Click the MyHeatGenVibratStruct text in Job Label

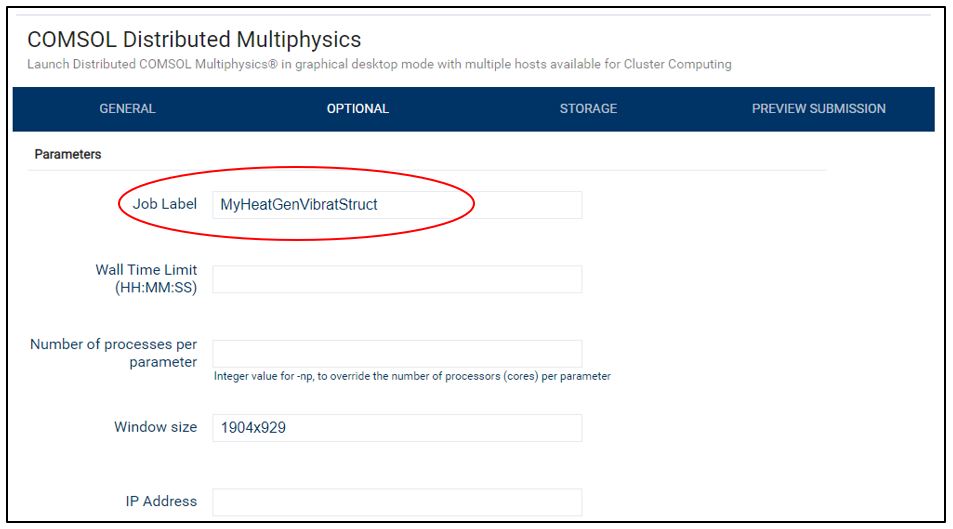tap(298, 205)
